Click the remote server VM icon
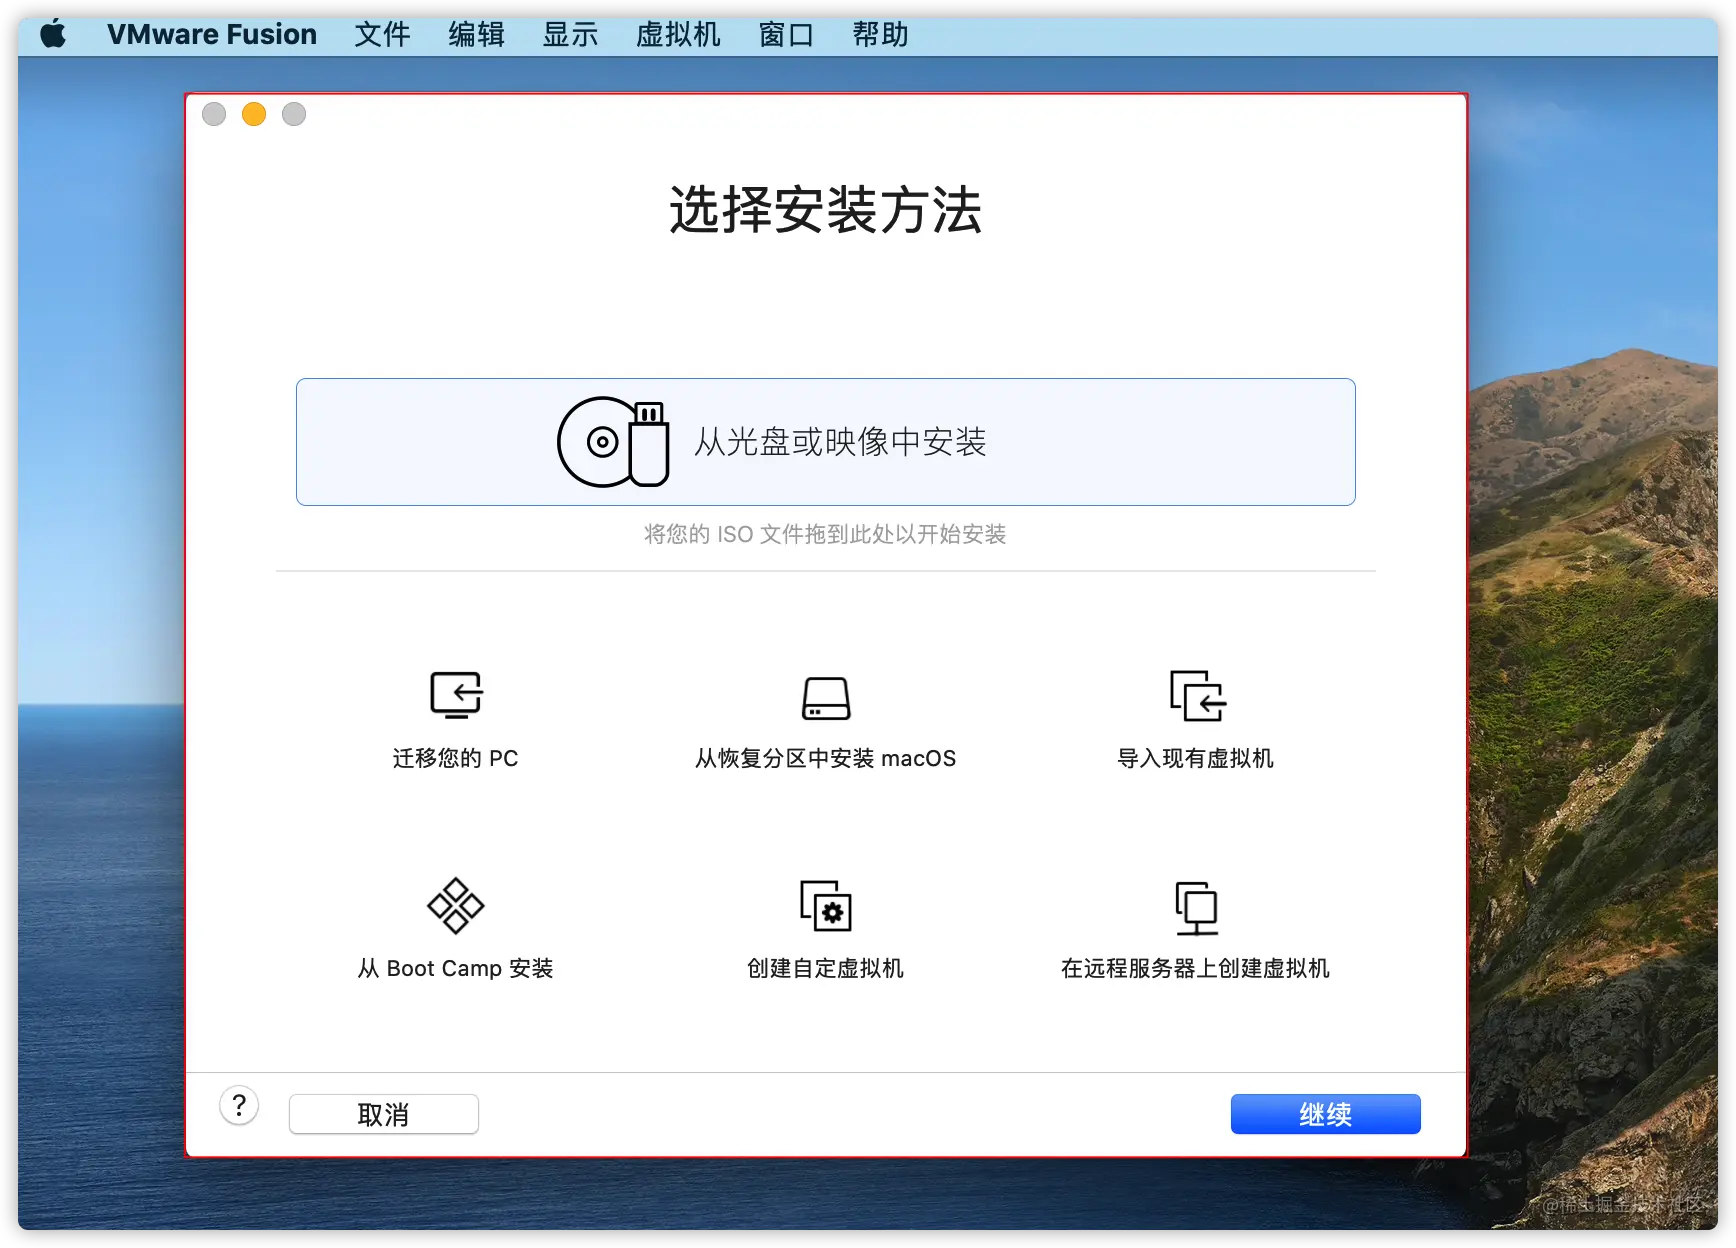 click(1196, 908)
